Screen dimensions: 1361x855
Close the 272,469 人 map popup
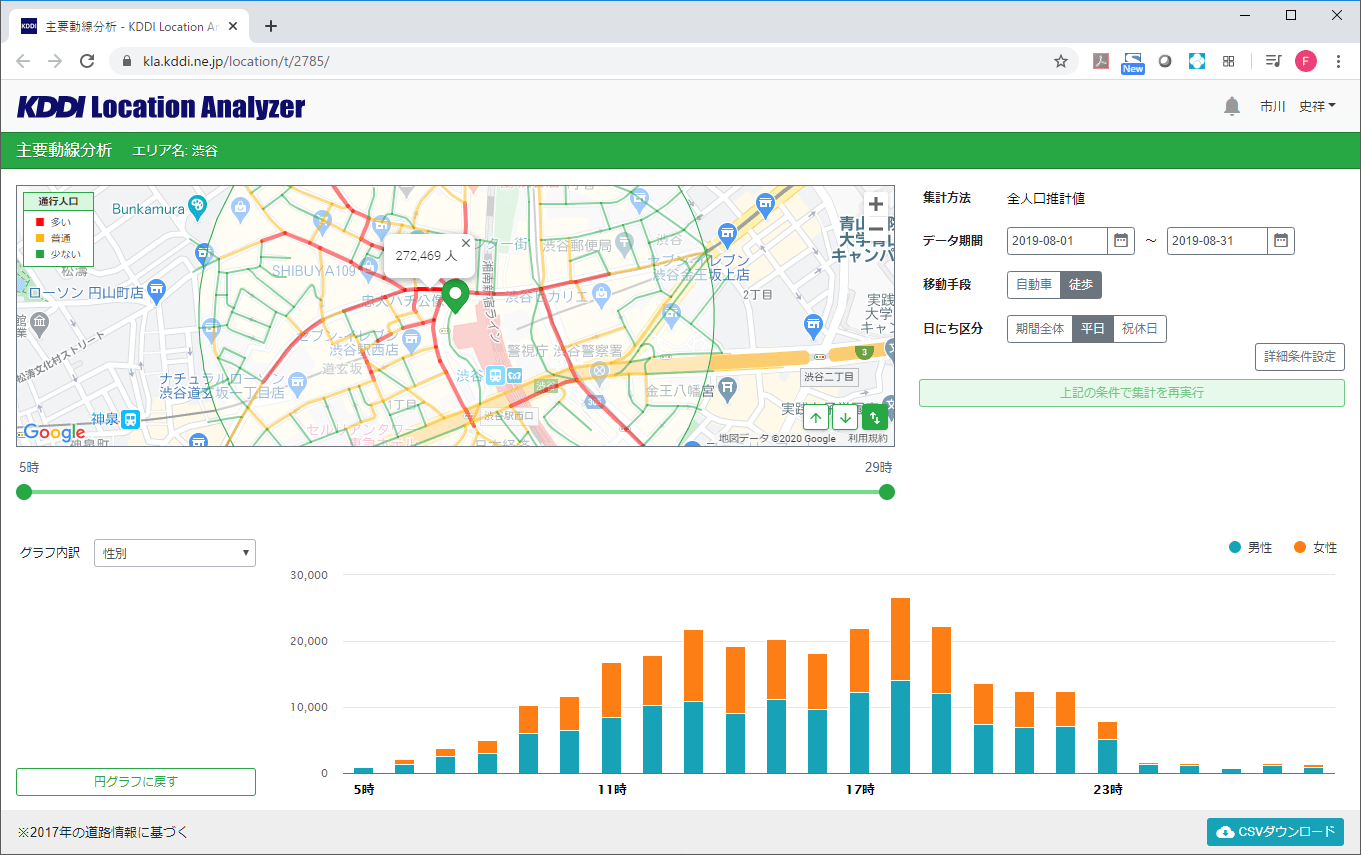[466, 243]
